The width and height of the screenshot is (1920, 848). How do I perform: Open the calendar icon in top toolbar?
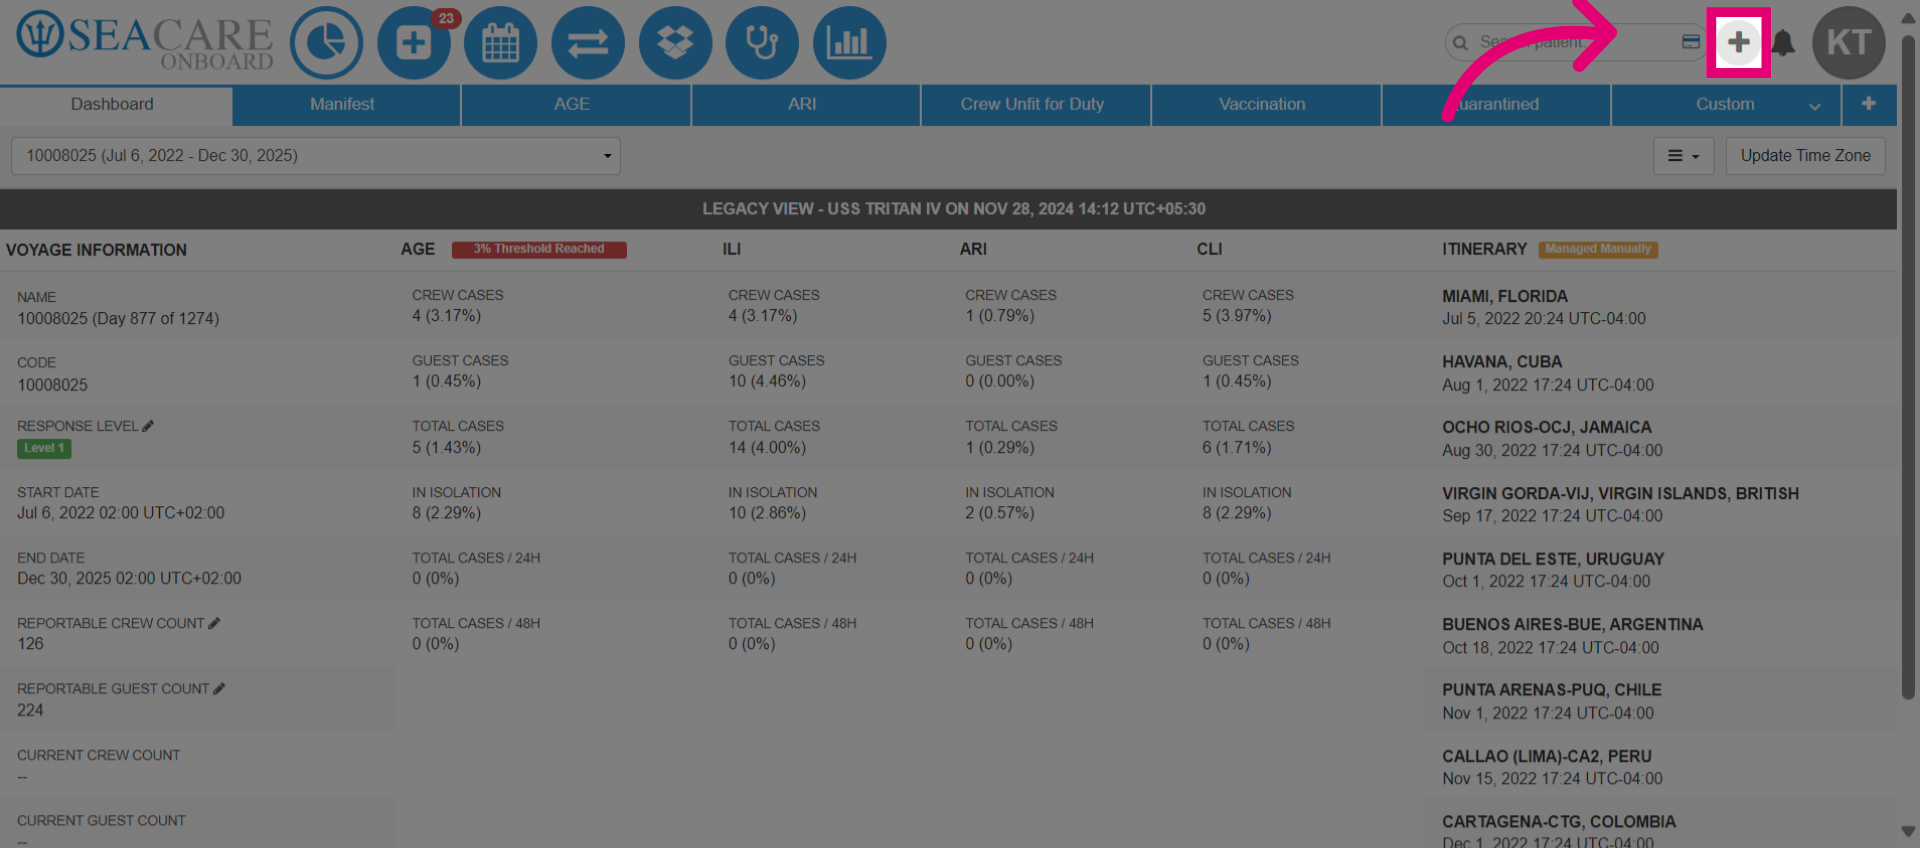tap(500, 43)
